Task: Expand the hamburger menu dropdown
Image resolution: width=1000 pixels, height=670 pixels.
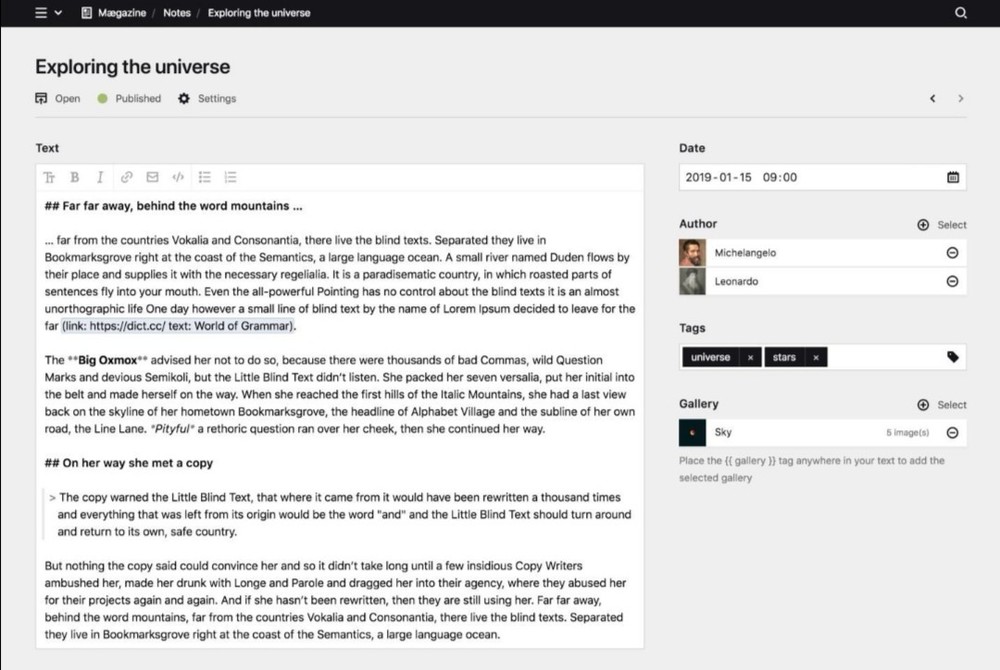Action: [49, 13]
